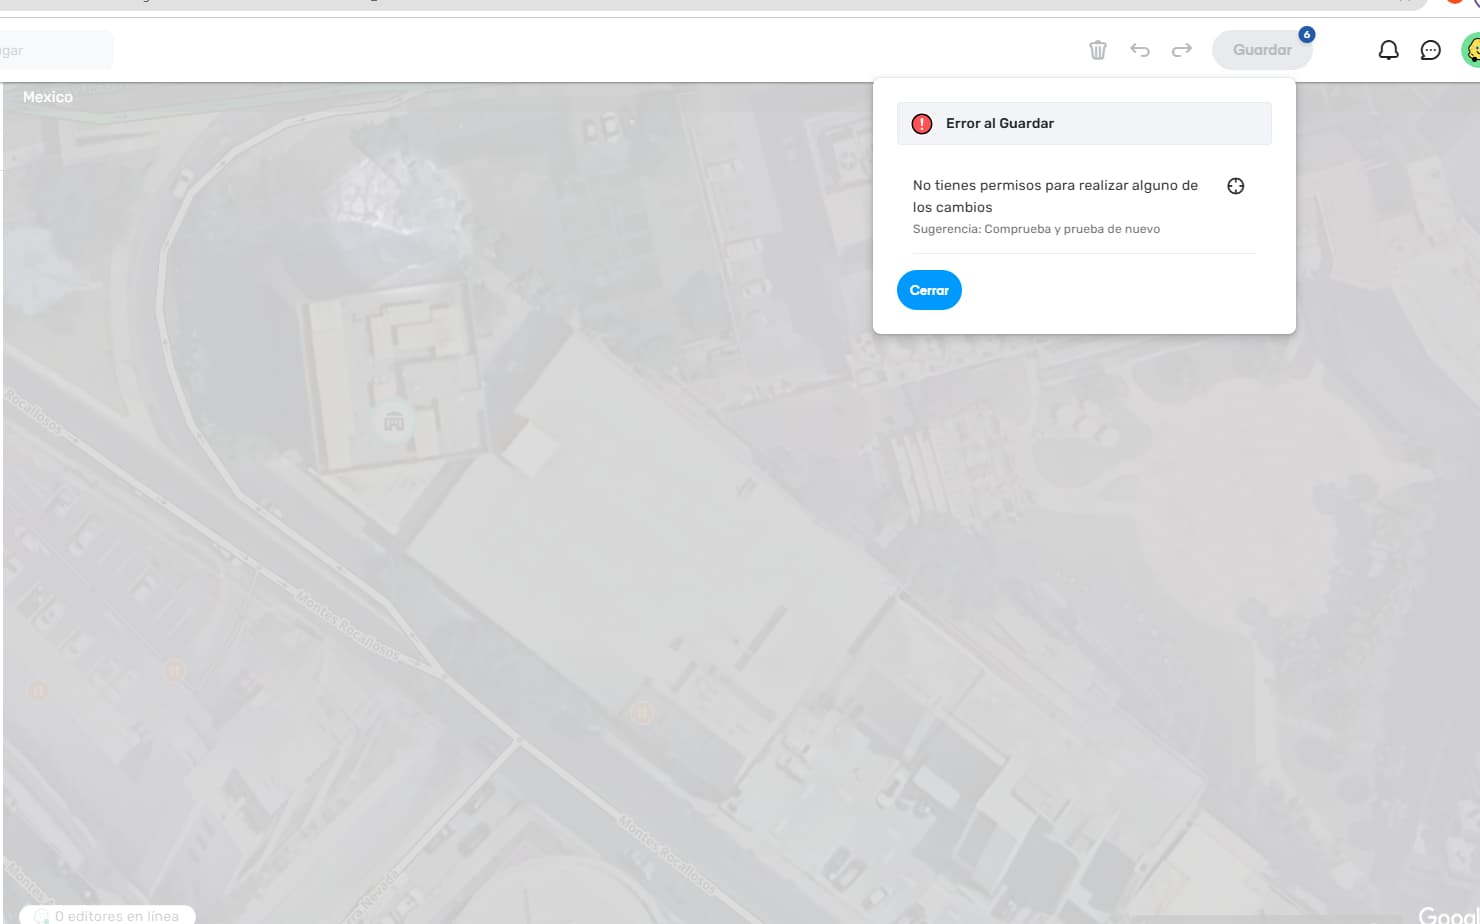The image size is (1480, 924).
Task: Open the notifications bell
Action: pos(1388,50)
